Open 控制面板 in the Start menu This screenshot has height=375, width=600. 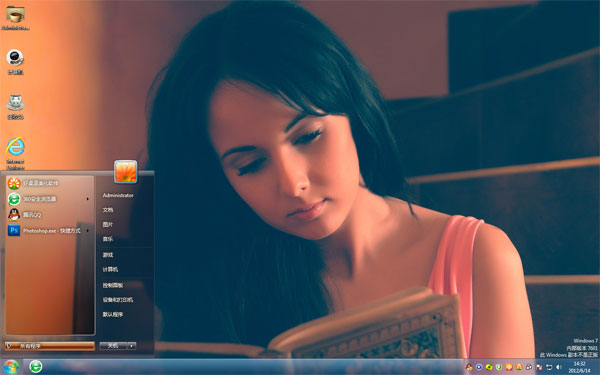pos(112,285)
